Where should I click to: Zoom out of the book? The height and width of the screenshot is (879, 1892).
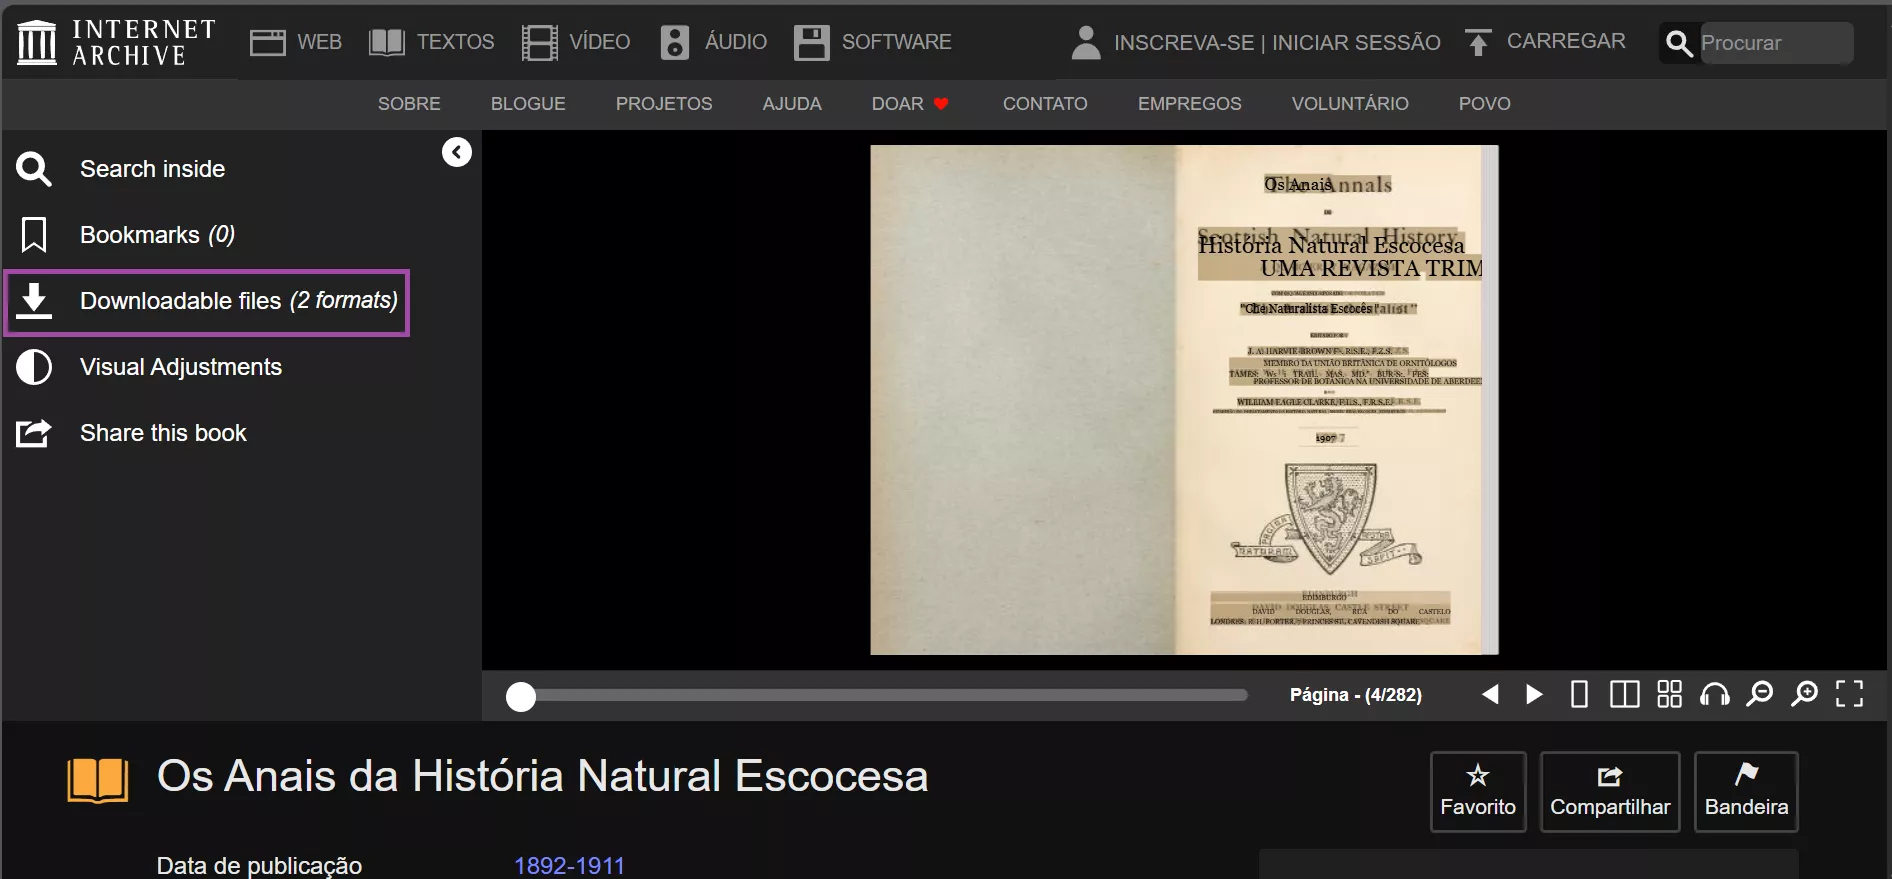(1759, 694)
